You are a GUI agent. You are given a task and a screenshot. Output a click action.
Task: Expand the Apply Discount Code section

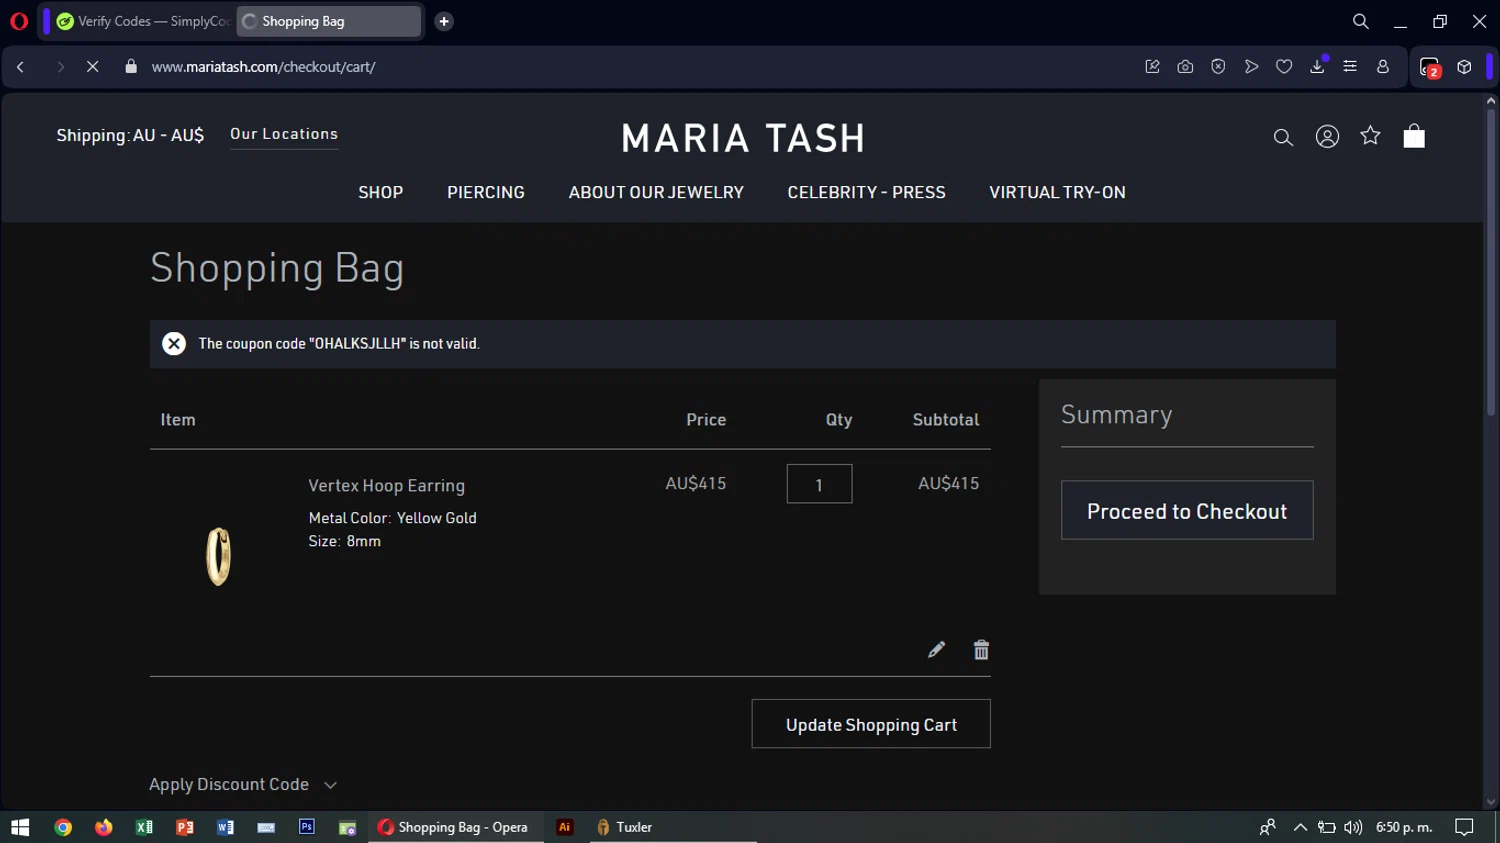[x=243, y=785]
